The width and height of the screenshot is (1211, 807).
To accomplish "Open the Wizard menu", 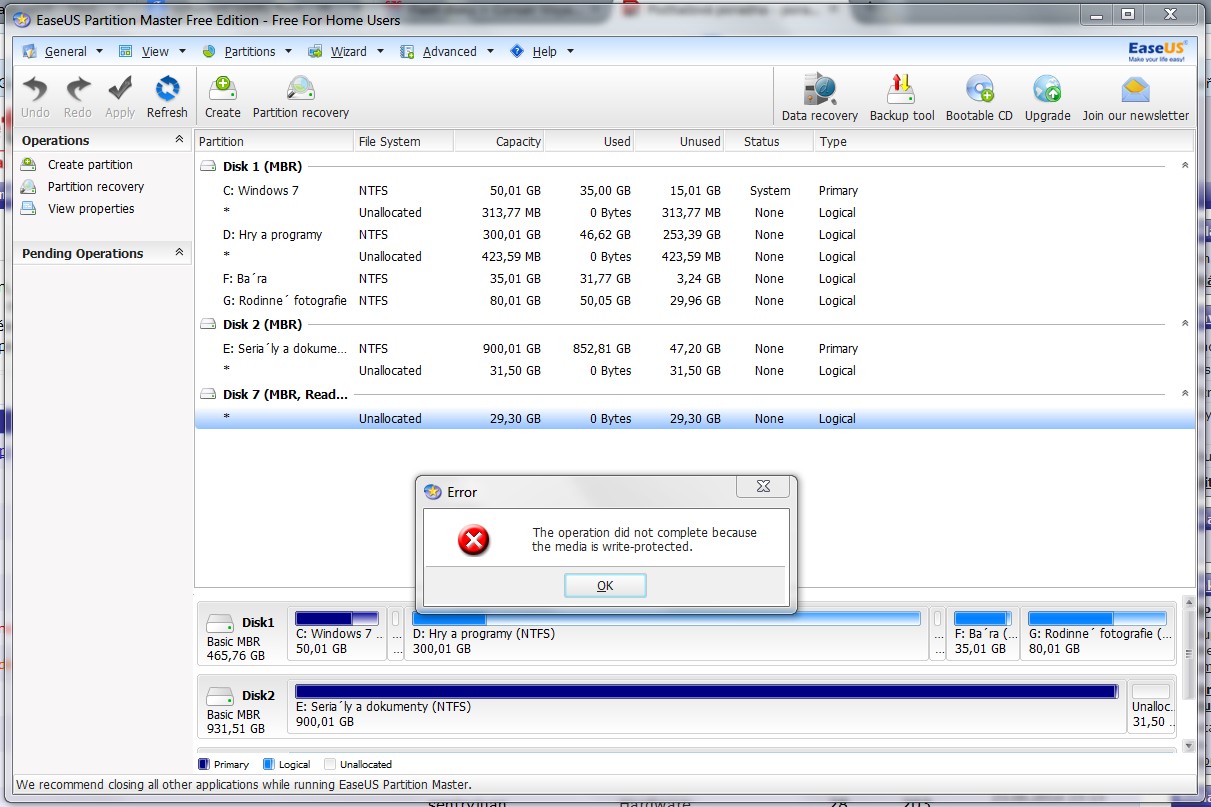I will pyautogui.click(x=348, y=51).
